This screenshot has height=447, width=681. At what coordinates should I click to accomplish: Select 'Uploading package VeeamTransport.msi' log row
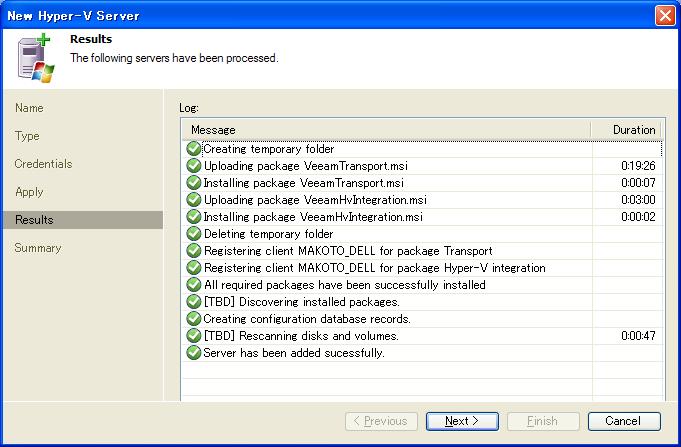tap(423, 166)
